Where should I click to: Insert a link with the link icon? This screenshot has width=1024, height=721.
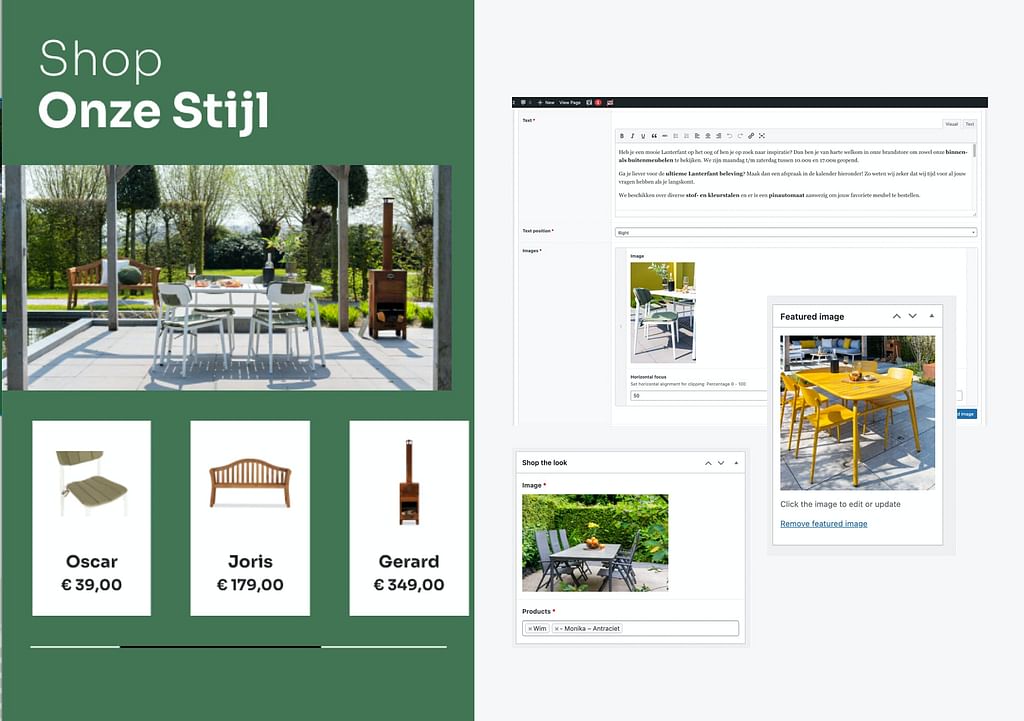(751, 136)
